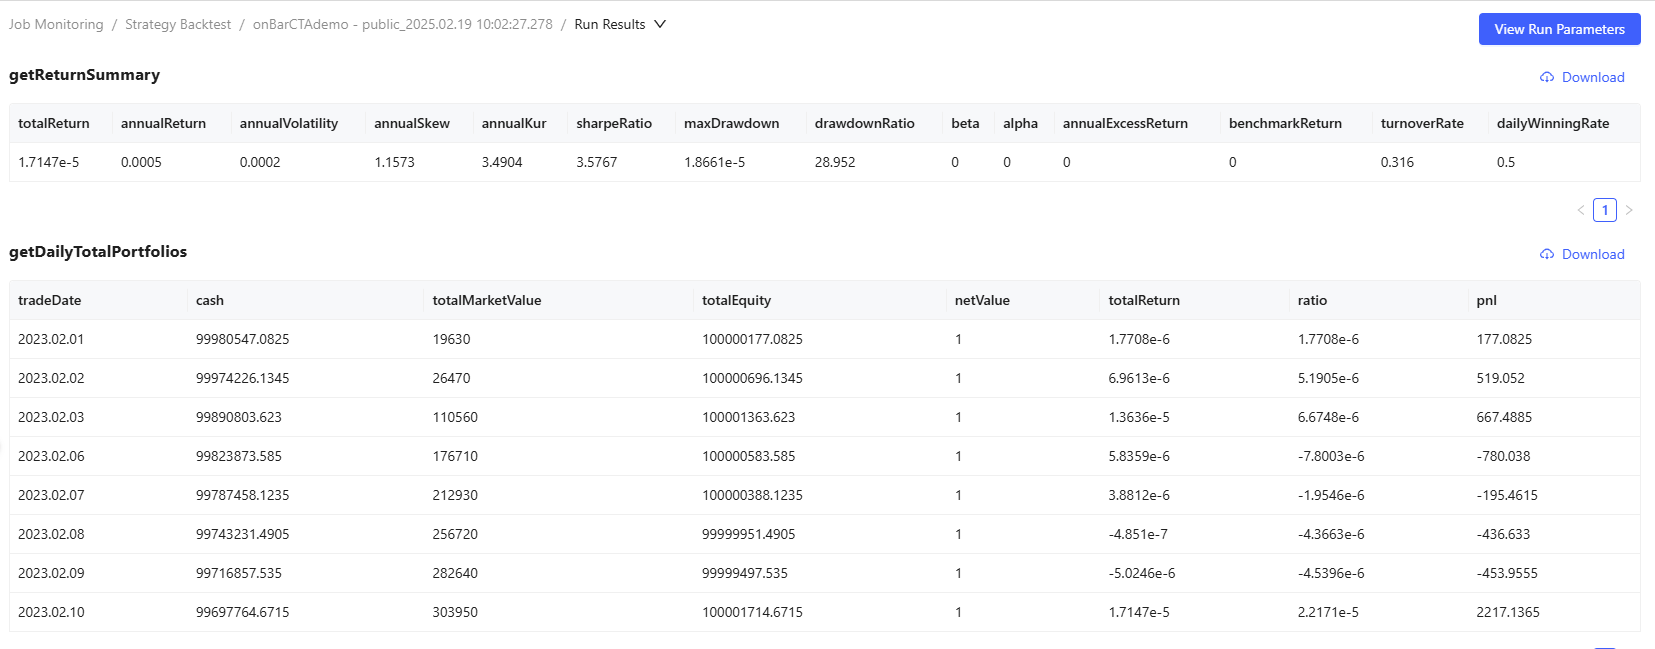Open the Strategy Backtest breadcrumb
This screenshot has width=1655, height=649.
(178, 24)
